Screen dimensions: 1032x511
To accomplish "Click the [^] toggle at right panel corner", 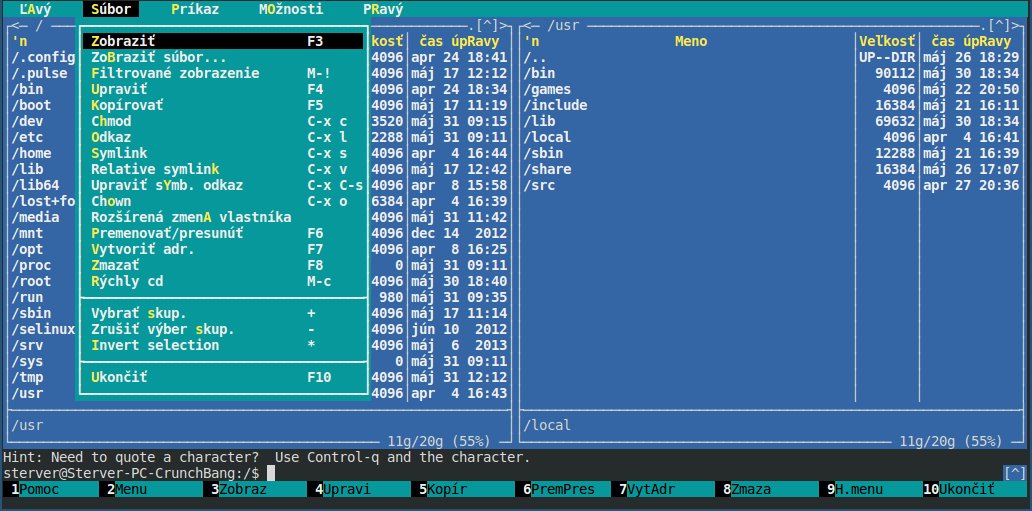I will [x=999, y=24].
